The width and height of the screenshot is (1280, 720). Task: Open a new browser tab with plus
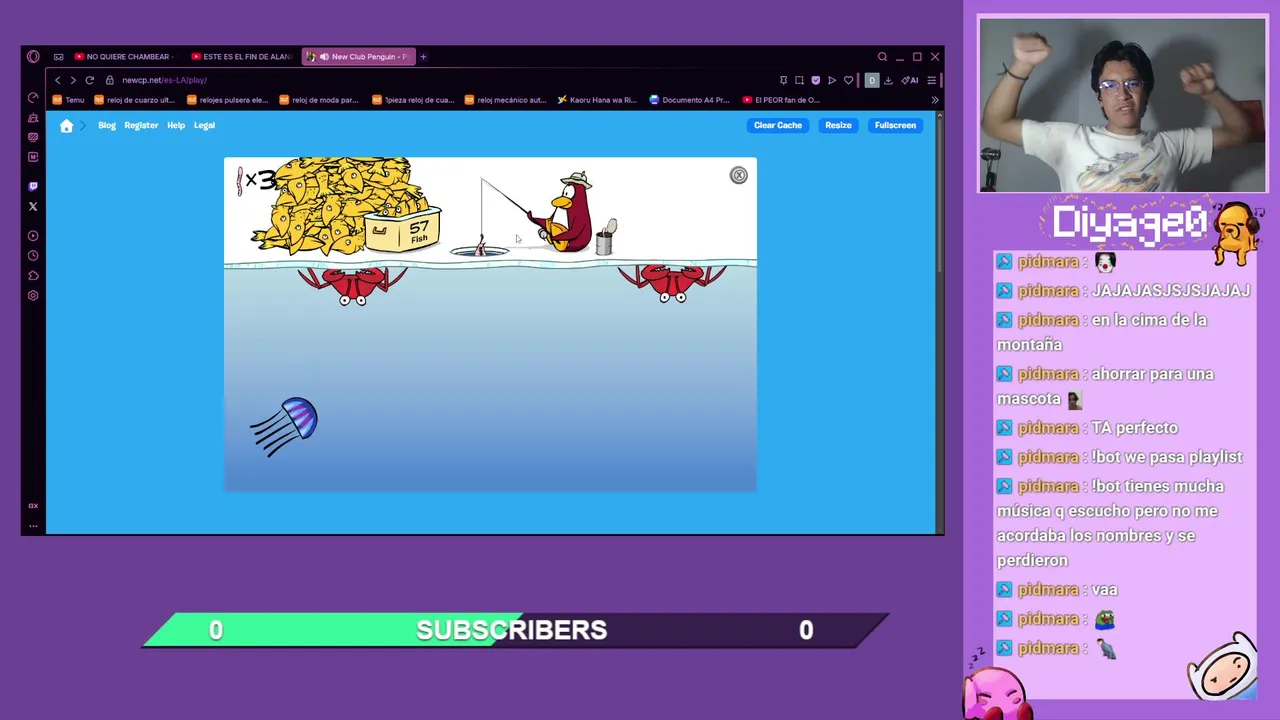tap(423, 57)
